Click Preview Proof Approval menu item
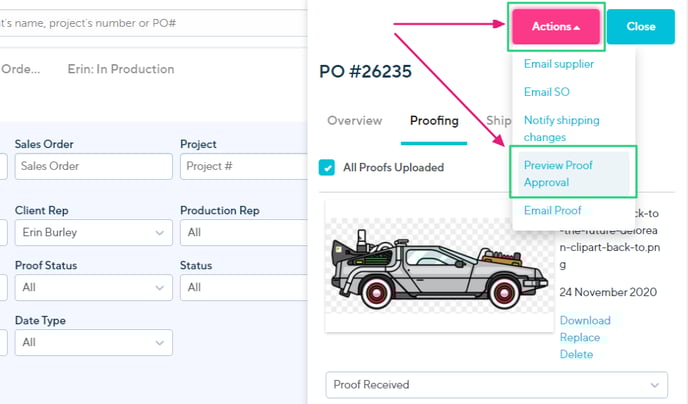Viewport: 688px width, 404px height. point(560,173)
